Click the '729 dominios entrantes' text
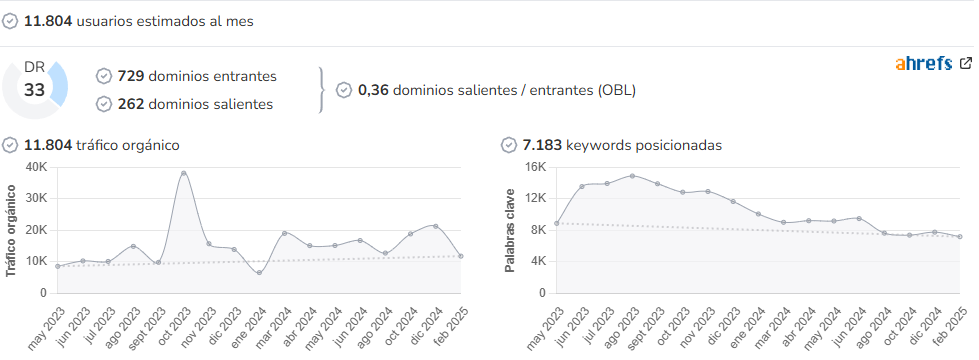The width and height of the screenshot is (979, 360). [197, 76]
